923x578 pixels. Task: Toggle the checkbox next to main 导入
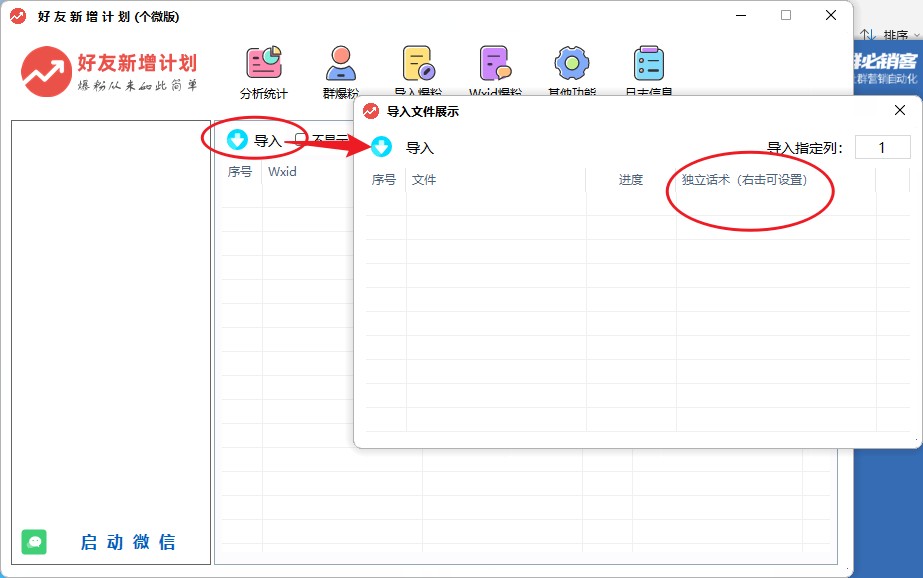pos(301,140)
